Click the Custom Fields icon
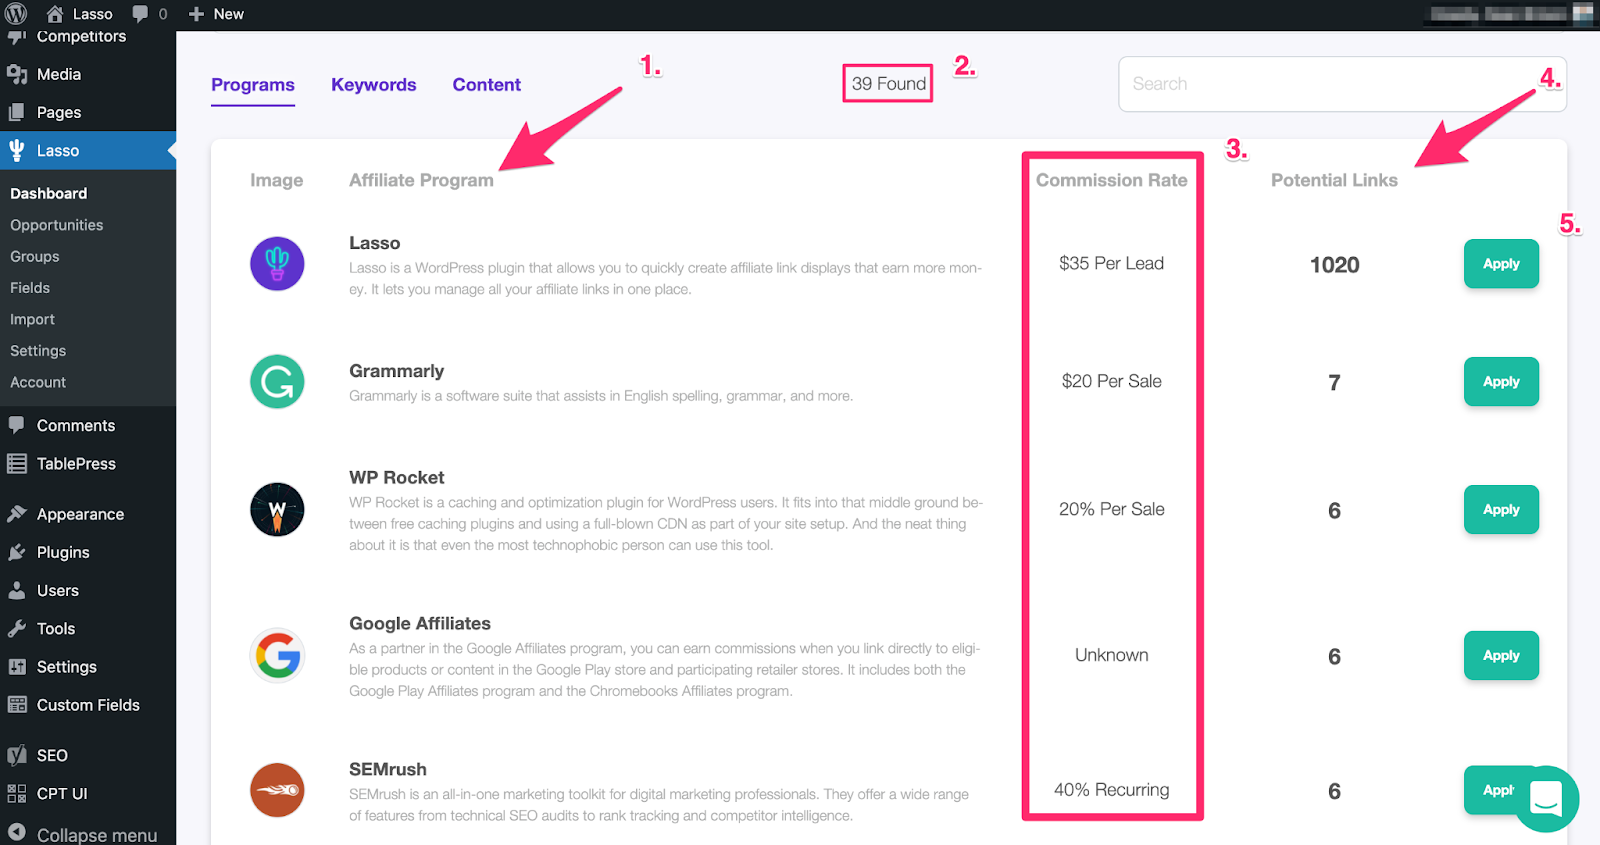This screenshot has width=1600, height=845. click(x=17, y=704)
